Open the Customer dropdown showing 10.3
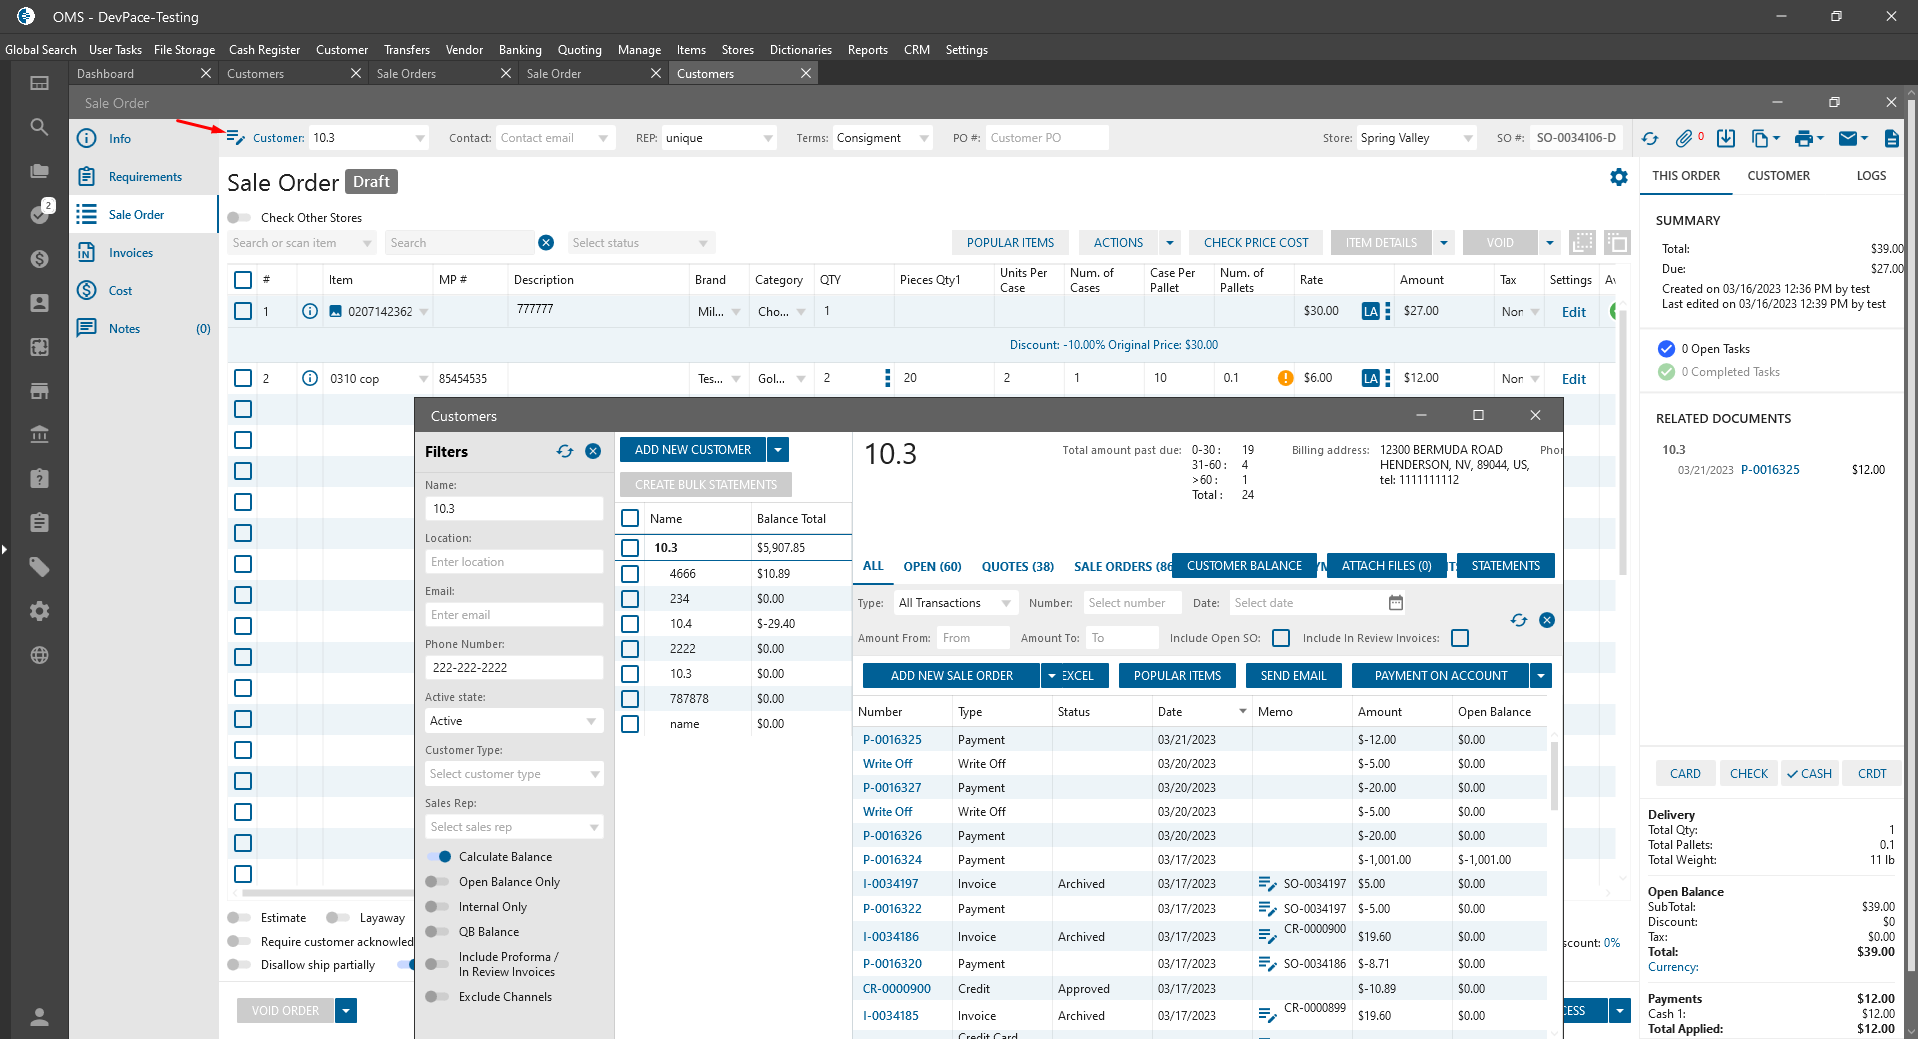Viewport: 1918px width, 1039px height. (369, 138)
